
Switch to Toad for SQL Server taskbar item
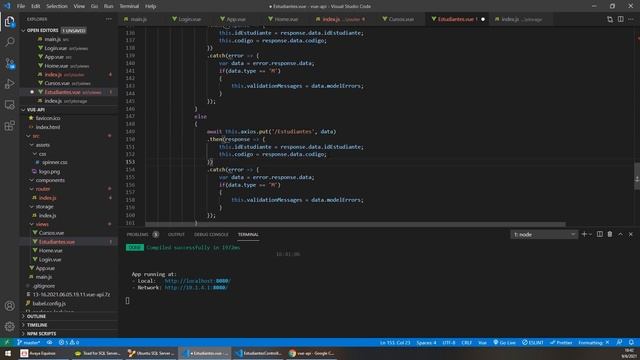[x=97, y=353]
